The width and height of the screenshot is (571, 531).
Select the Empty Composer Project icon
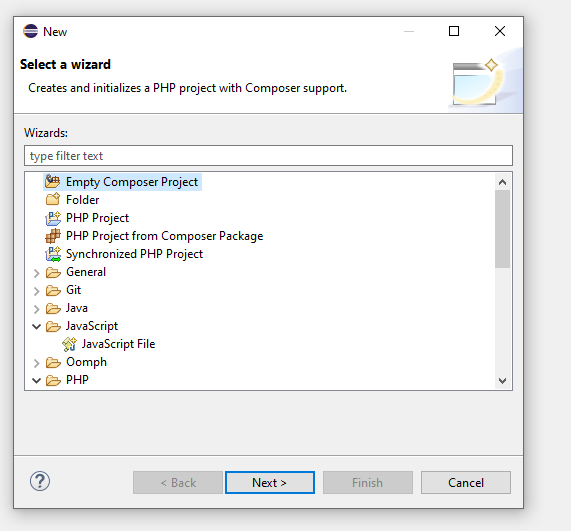(x=52, y=181)
